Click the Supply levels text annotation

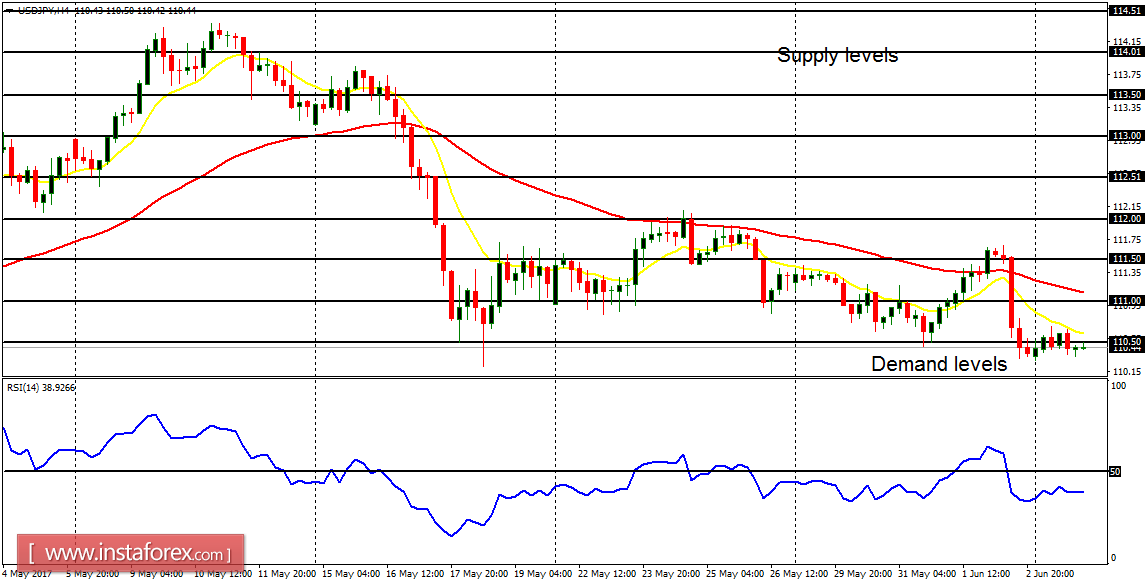click(x=835, y=56)
